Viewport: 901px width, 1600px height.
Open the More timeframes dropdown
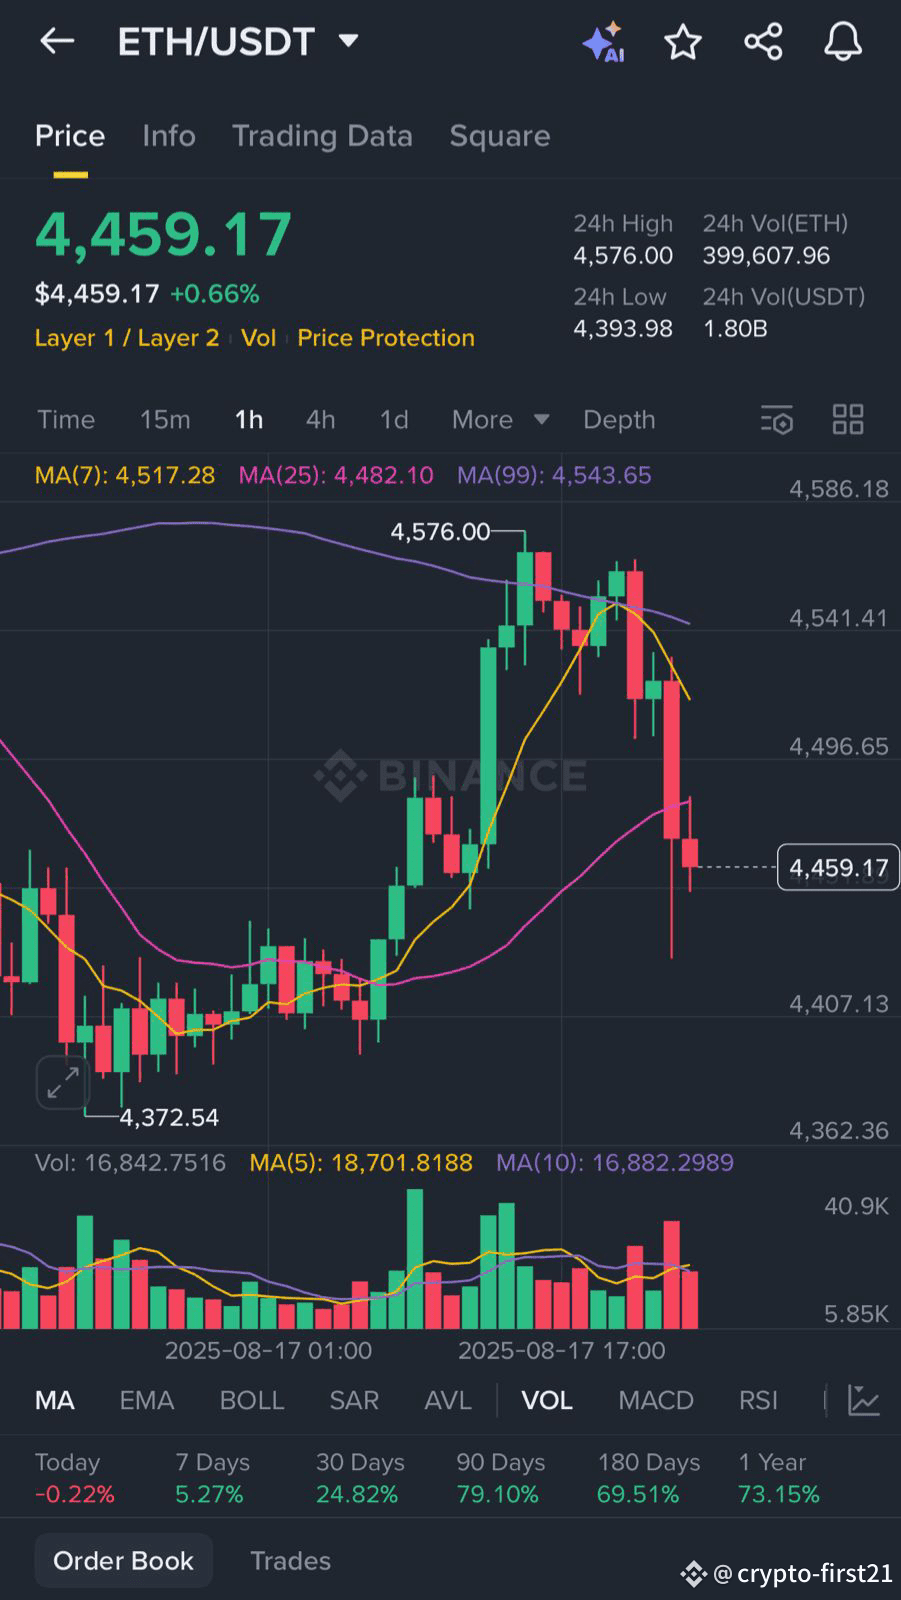pyautogui.click(x=500, y=420)
